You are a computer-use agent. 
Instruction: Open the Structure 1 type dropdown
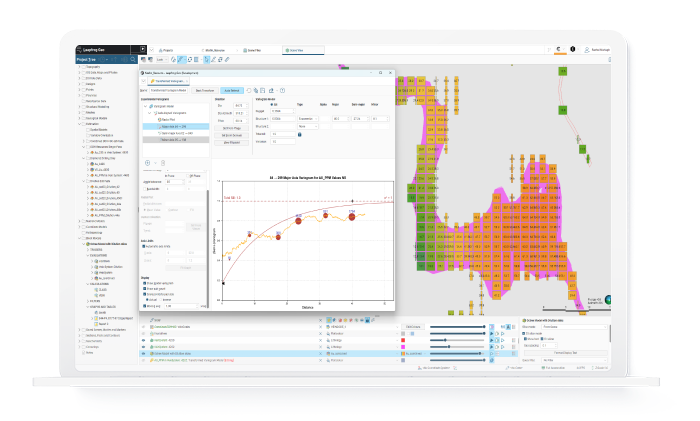(x=308, y=119)
